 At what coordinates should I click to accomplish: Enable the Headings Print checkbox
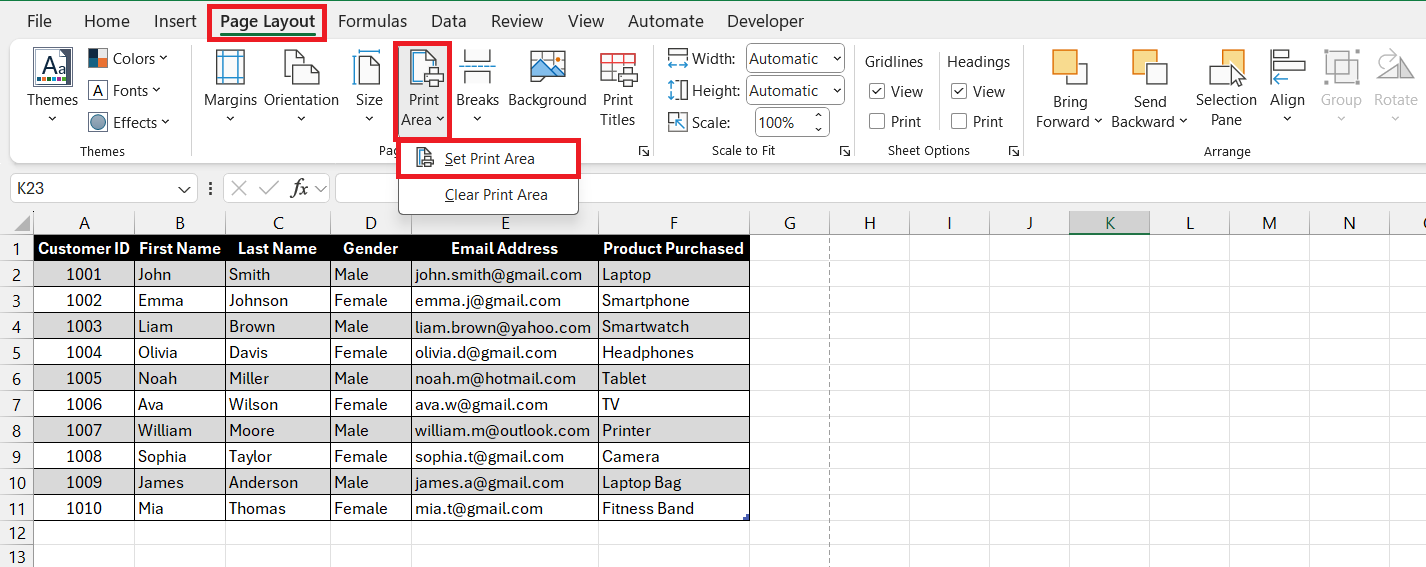point(959,122)
